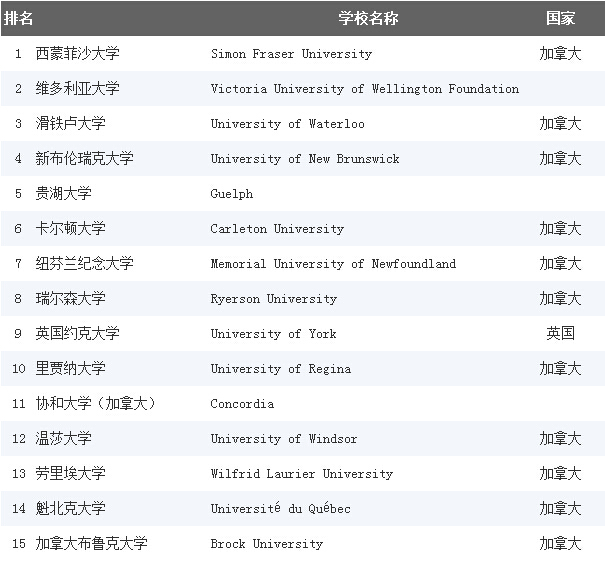
Task: Click University of York text
Action: tap(273, 334)
